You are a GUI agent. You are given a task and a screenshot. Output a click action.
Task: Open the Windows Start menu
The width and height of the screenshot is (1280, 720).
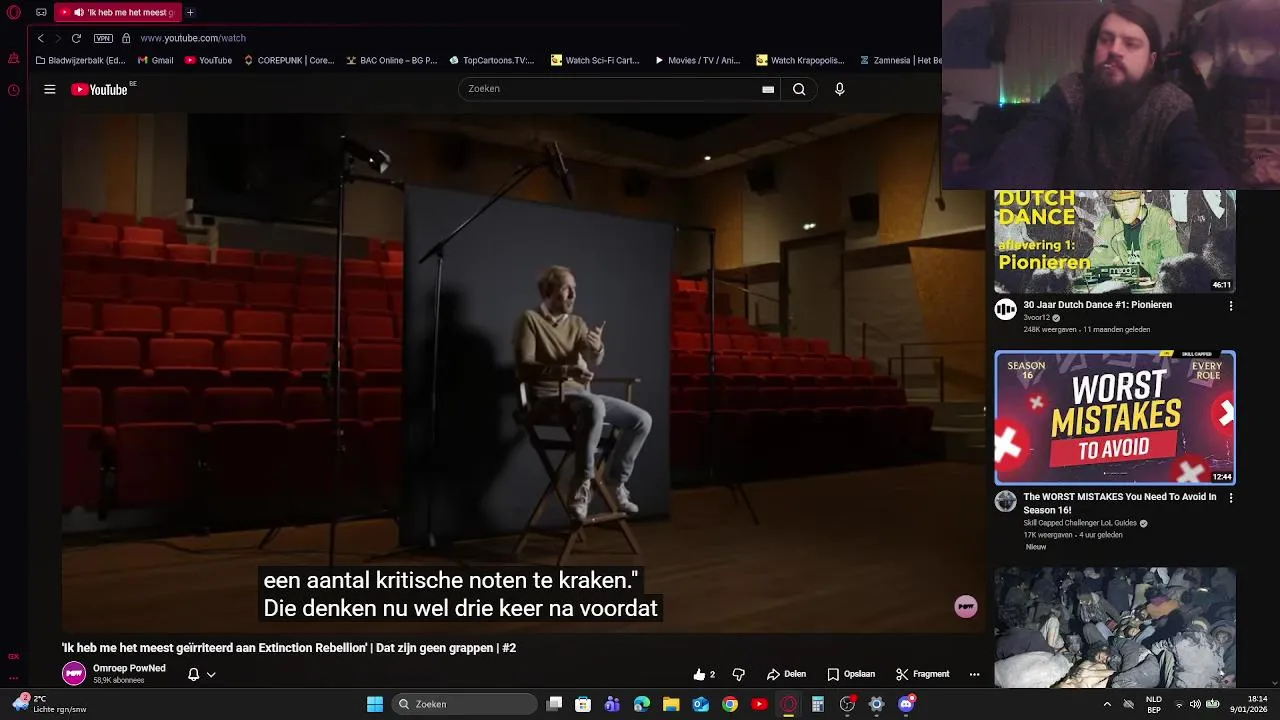coord(375,704)
